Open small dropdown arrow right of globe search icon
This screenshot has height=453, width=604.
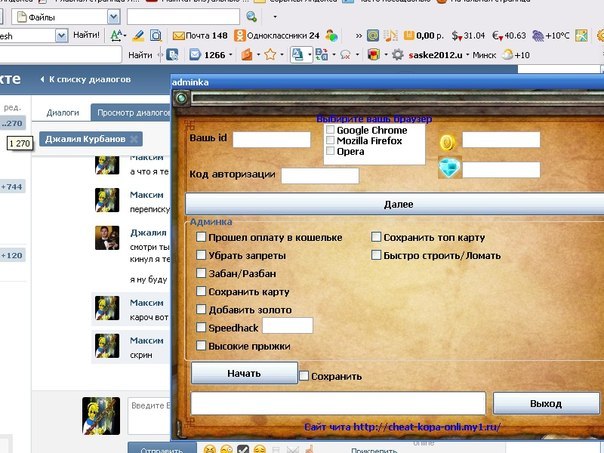pos(275,17)
